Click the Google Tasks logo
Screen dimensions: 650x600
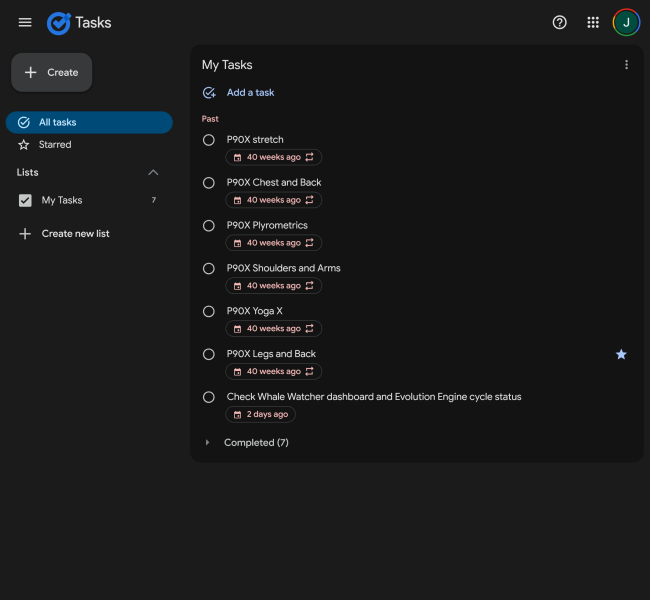click(x=59, y=22)
